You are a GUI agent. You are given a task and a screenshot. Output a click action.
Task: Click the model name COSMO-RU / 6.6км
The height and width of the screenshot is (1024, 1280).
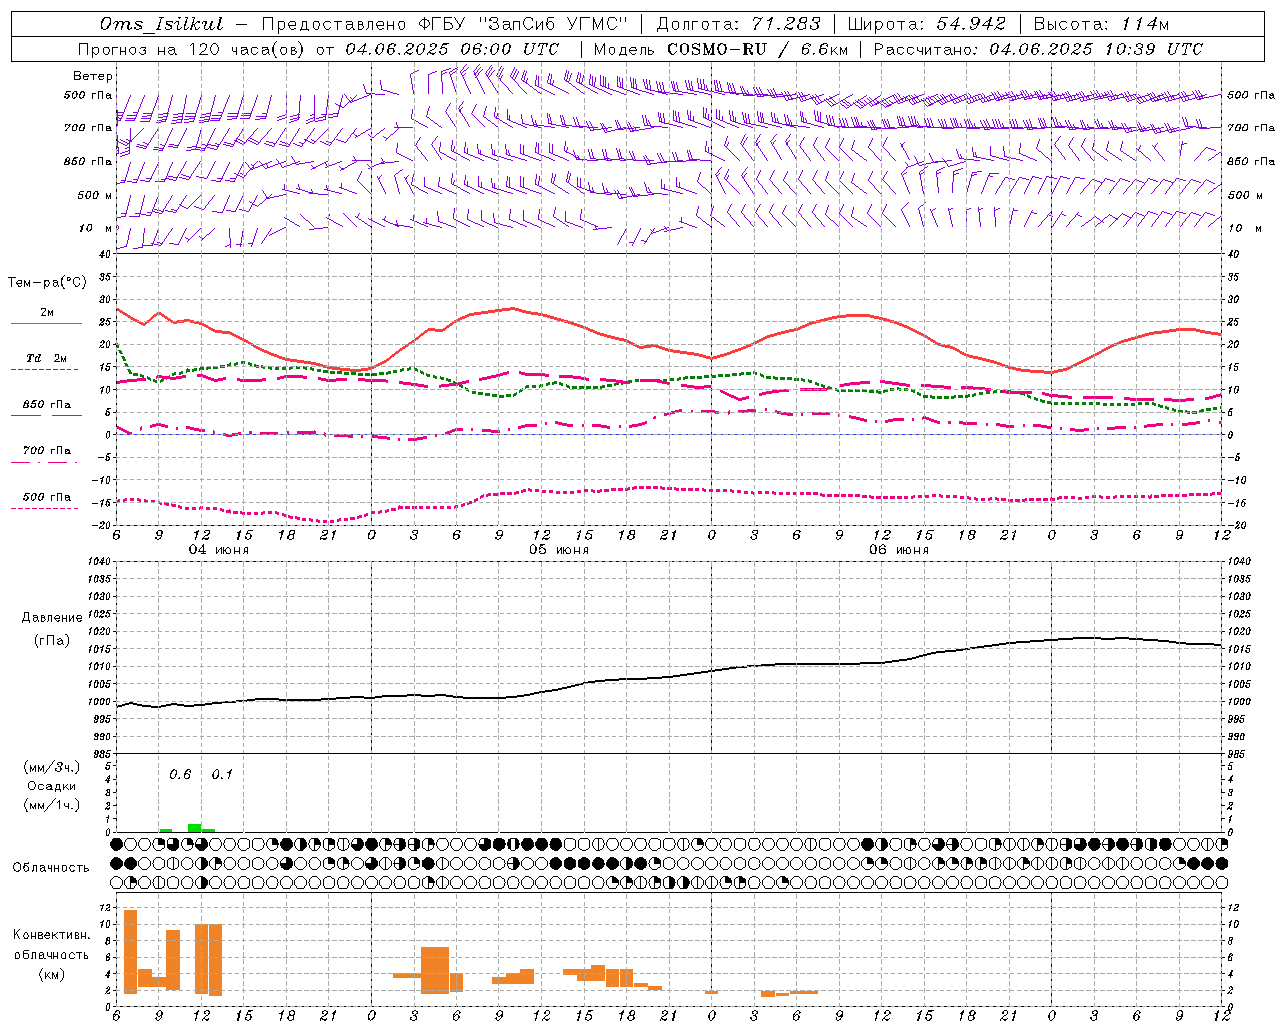coord(757,49)
